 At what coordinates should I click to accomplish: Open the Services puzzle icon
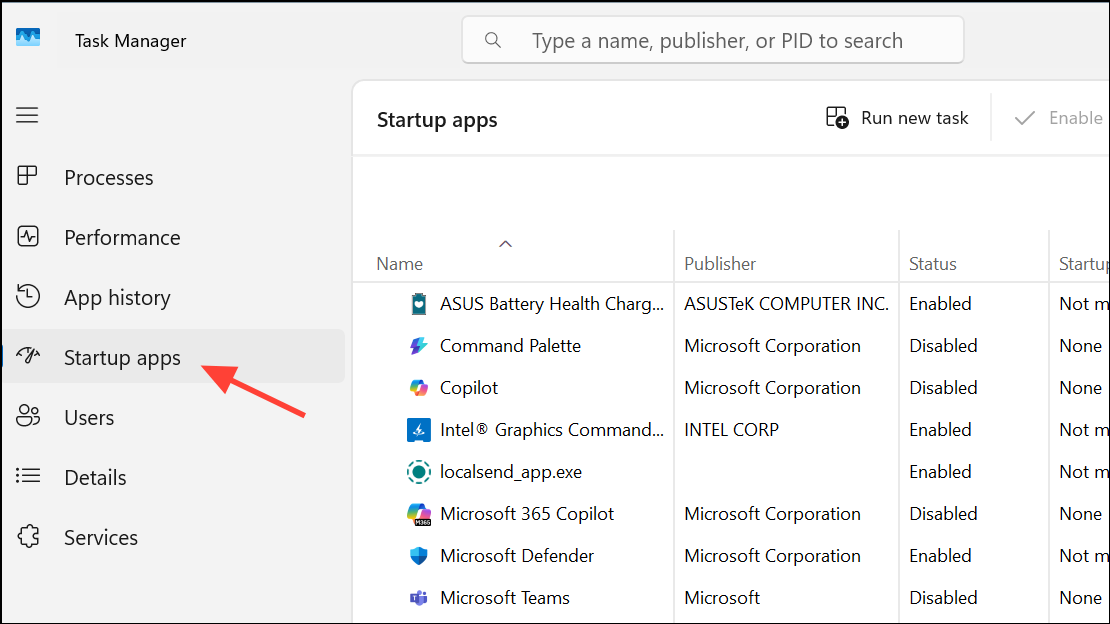coord(28,537)
